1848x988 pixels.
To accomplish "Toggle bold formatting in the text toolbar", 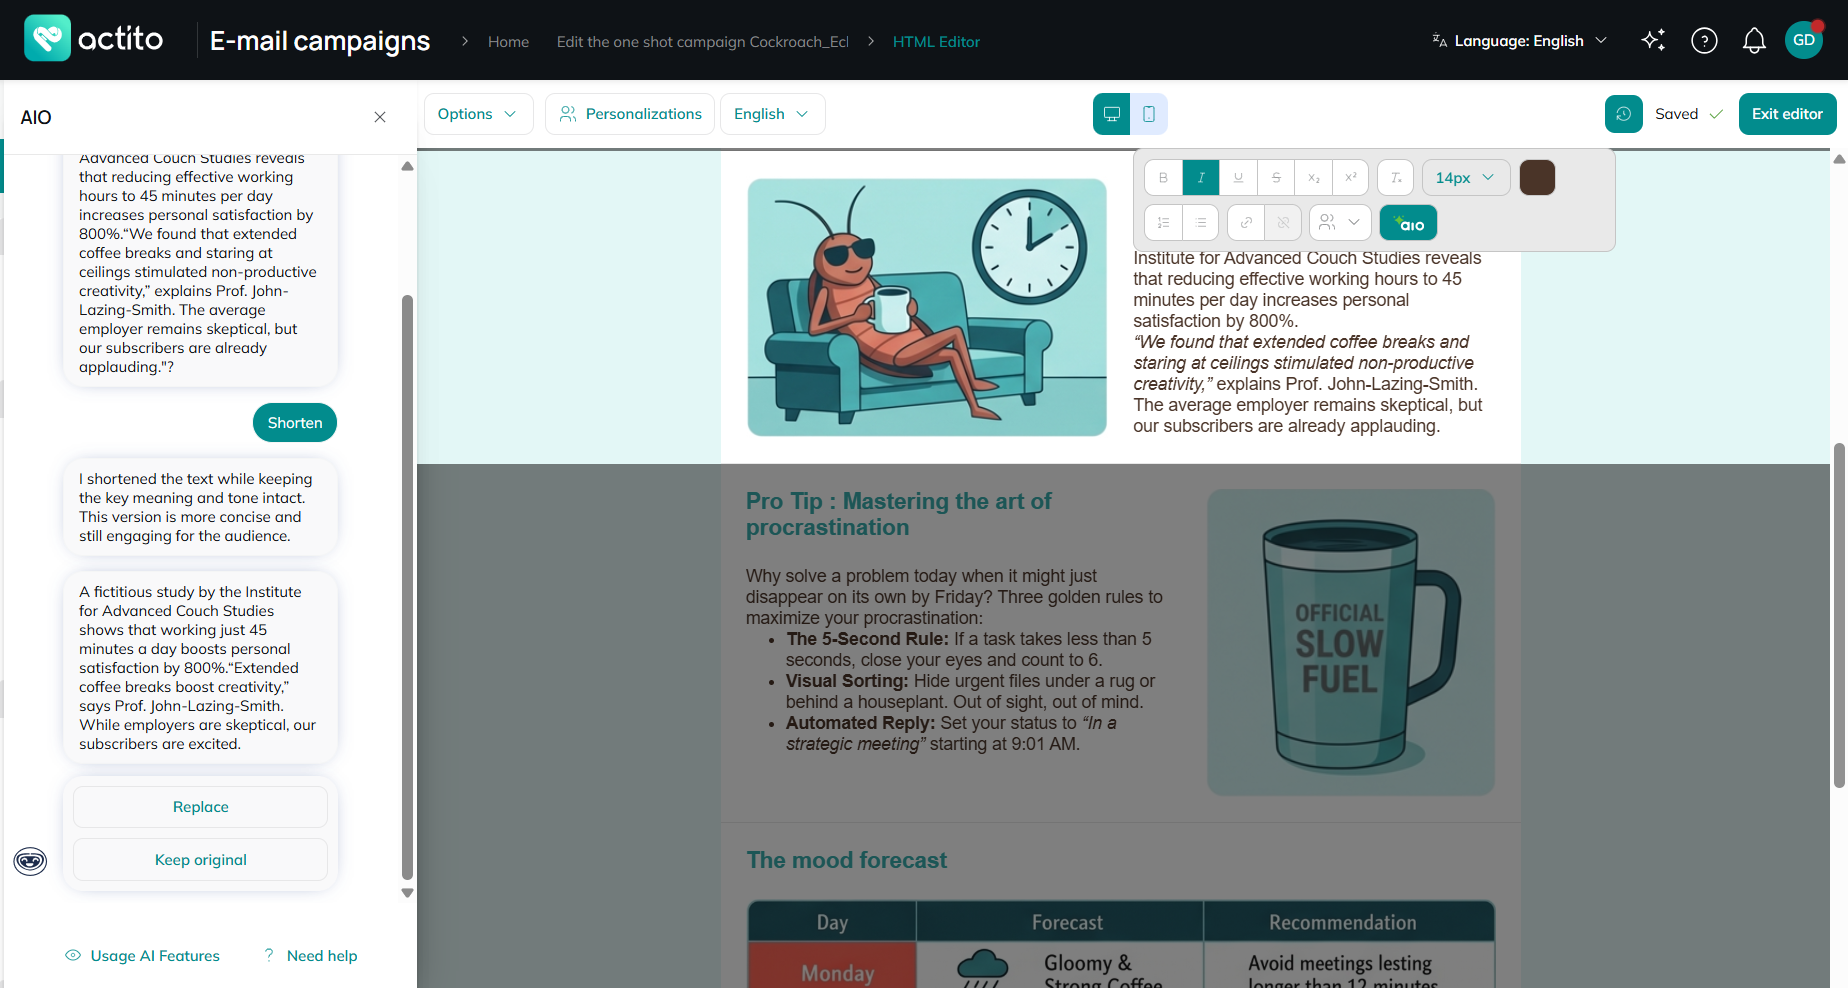I will point(1163,177).
